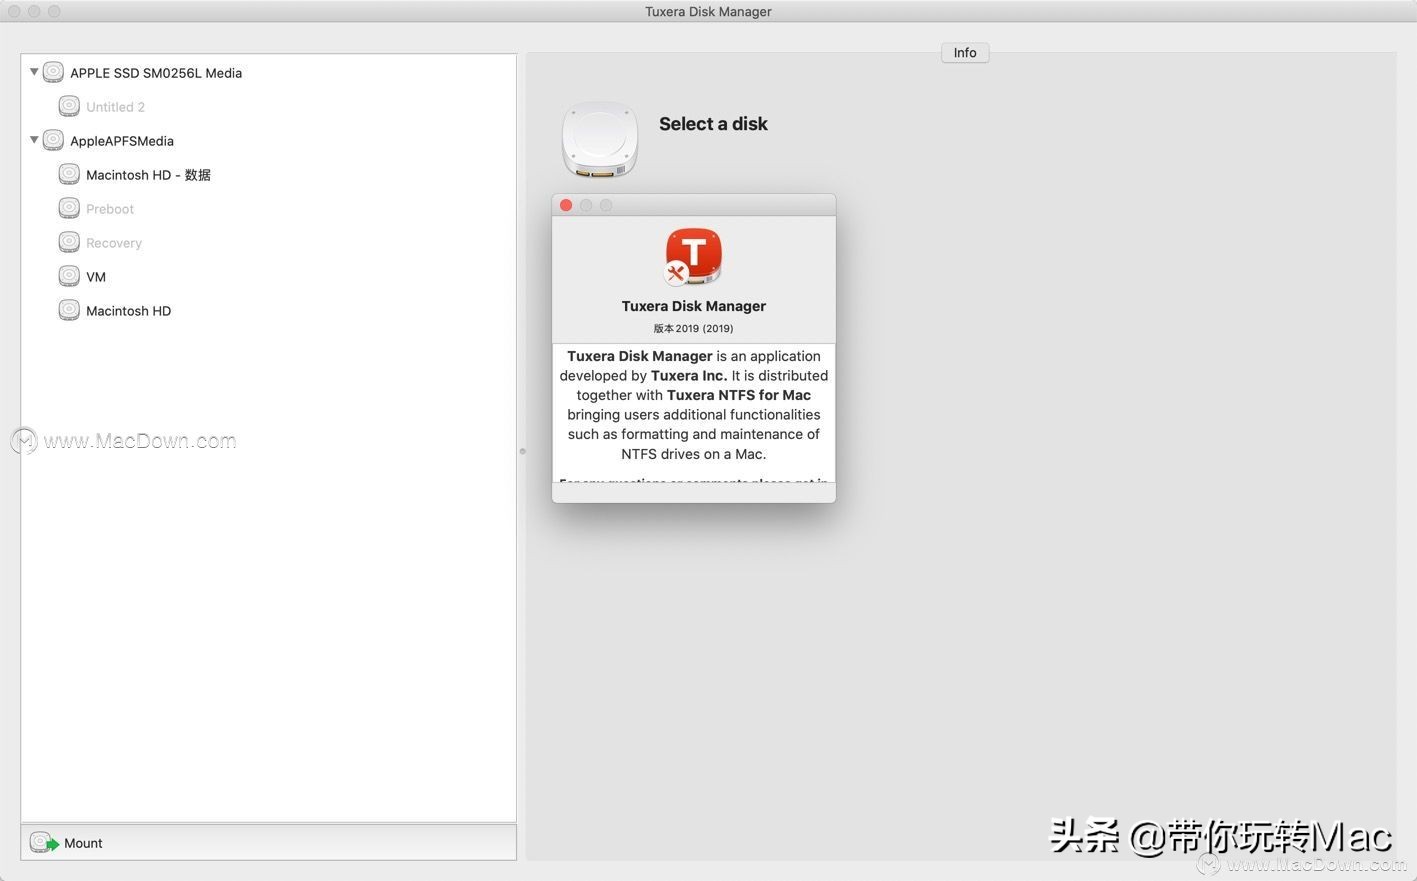Click the VM volume icon
The image size is (1417, 881).
click(x=69, y=276)
